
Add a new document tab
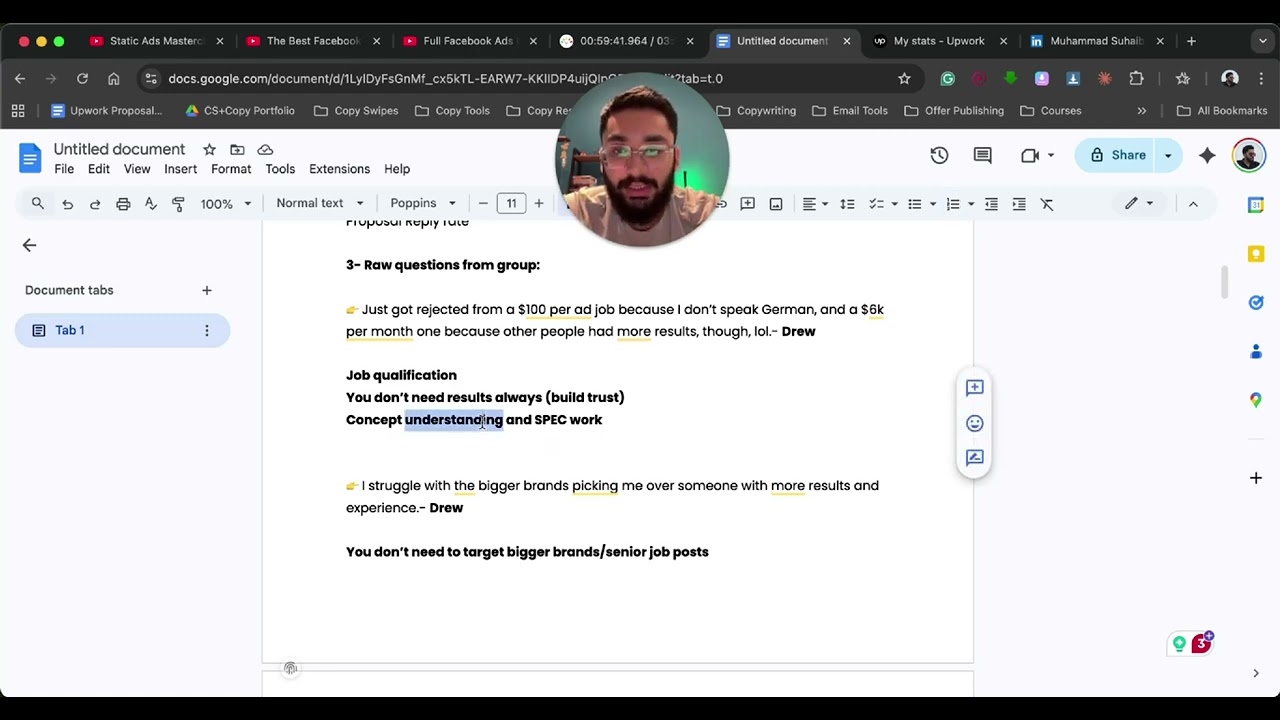pos(207,290)
